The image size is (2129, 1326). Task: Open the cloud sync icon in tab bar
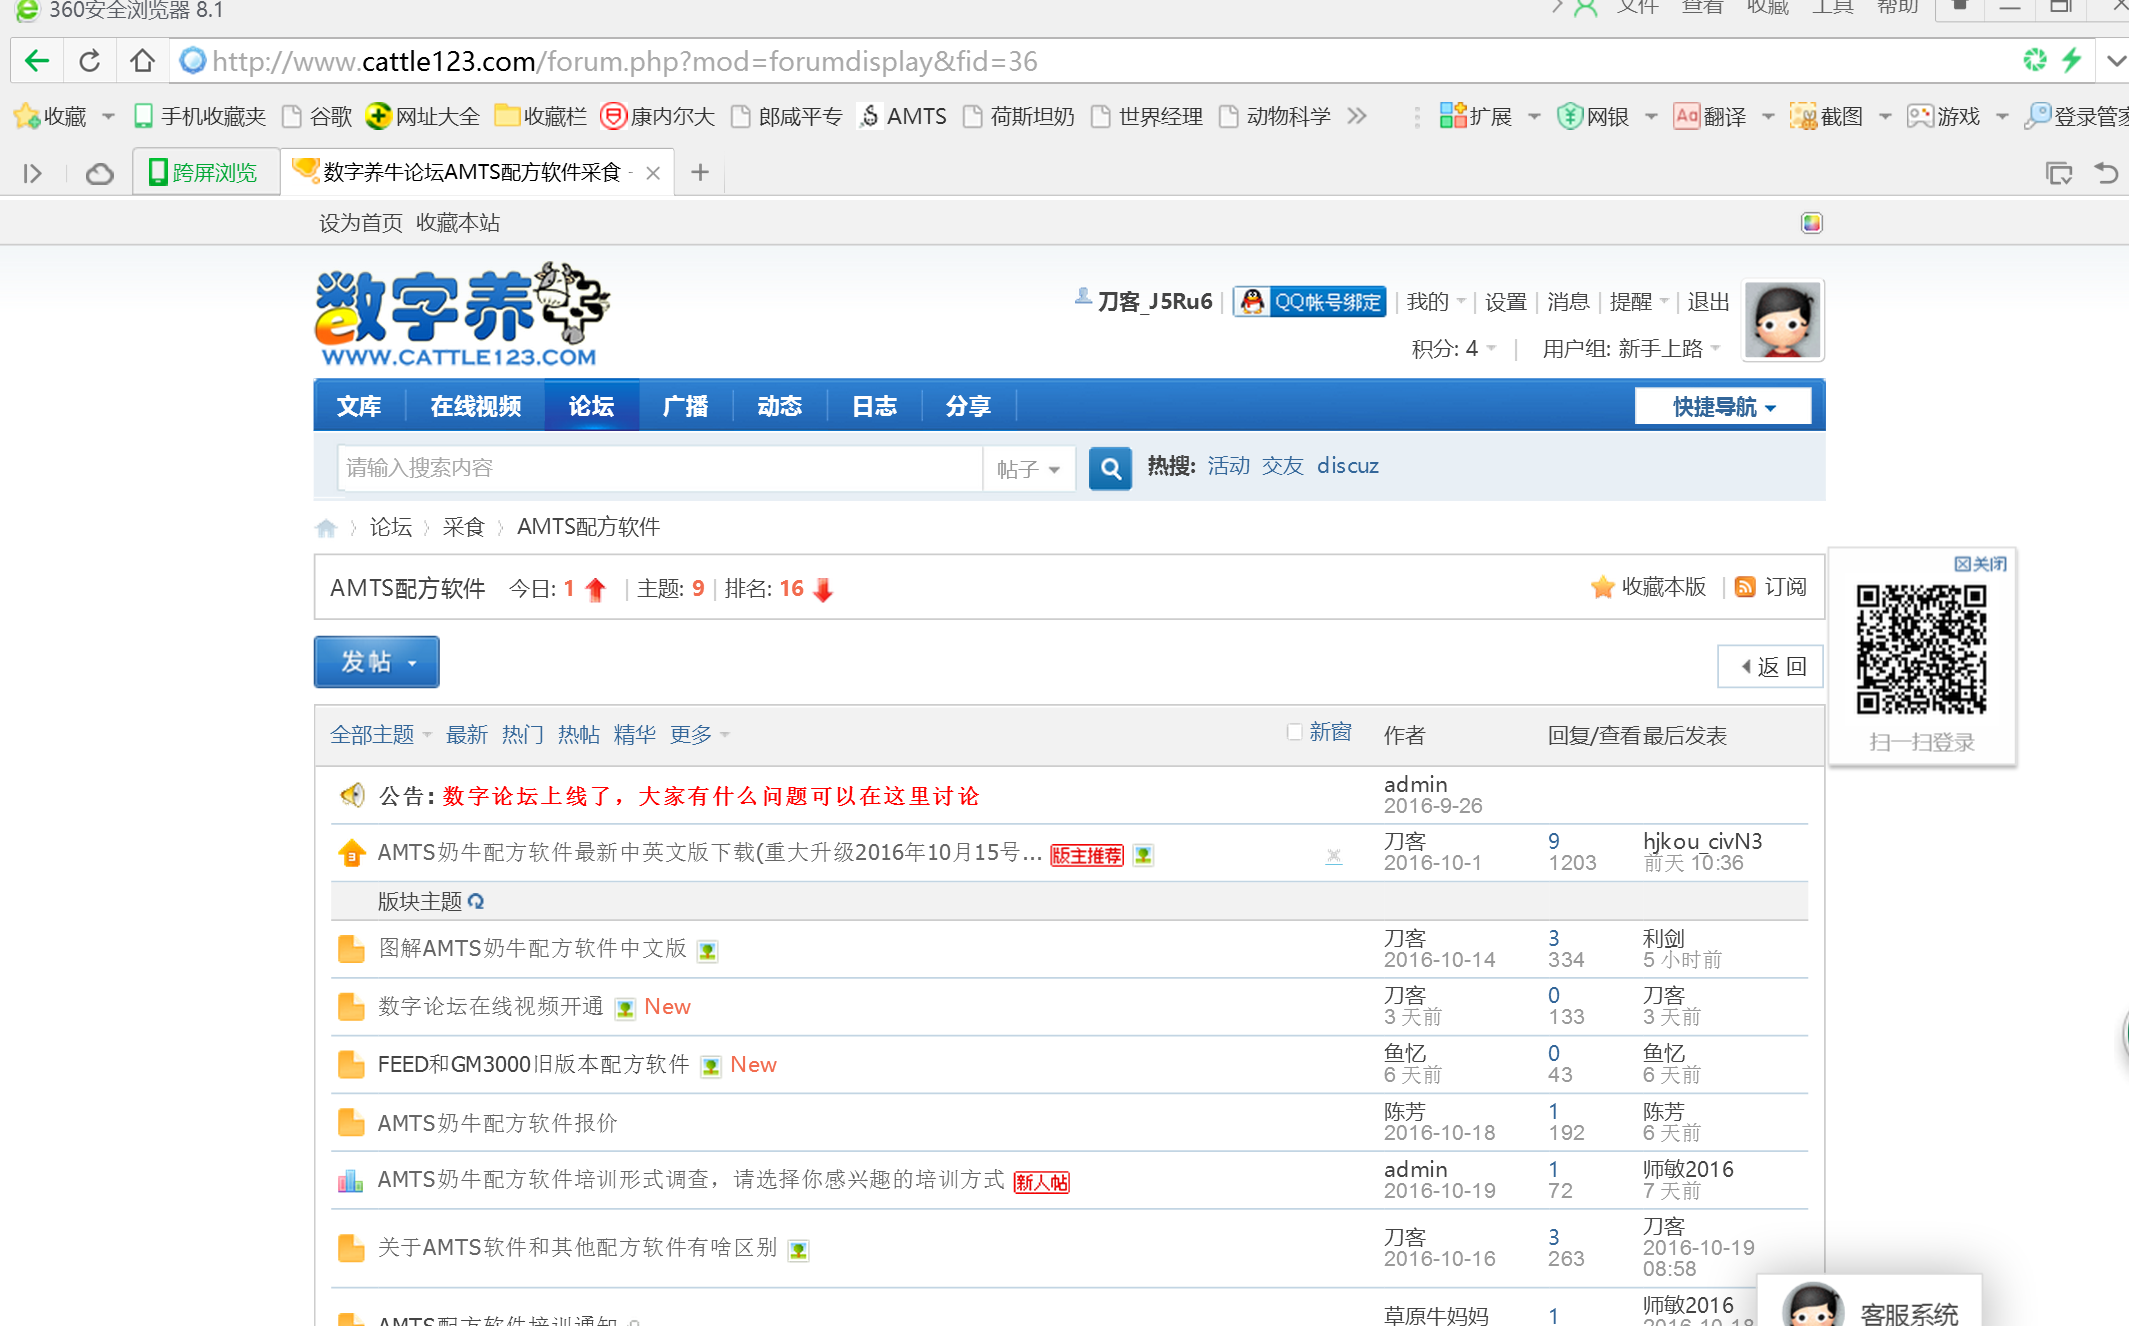click(x=99, y=173)
